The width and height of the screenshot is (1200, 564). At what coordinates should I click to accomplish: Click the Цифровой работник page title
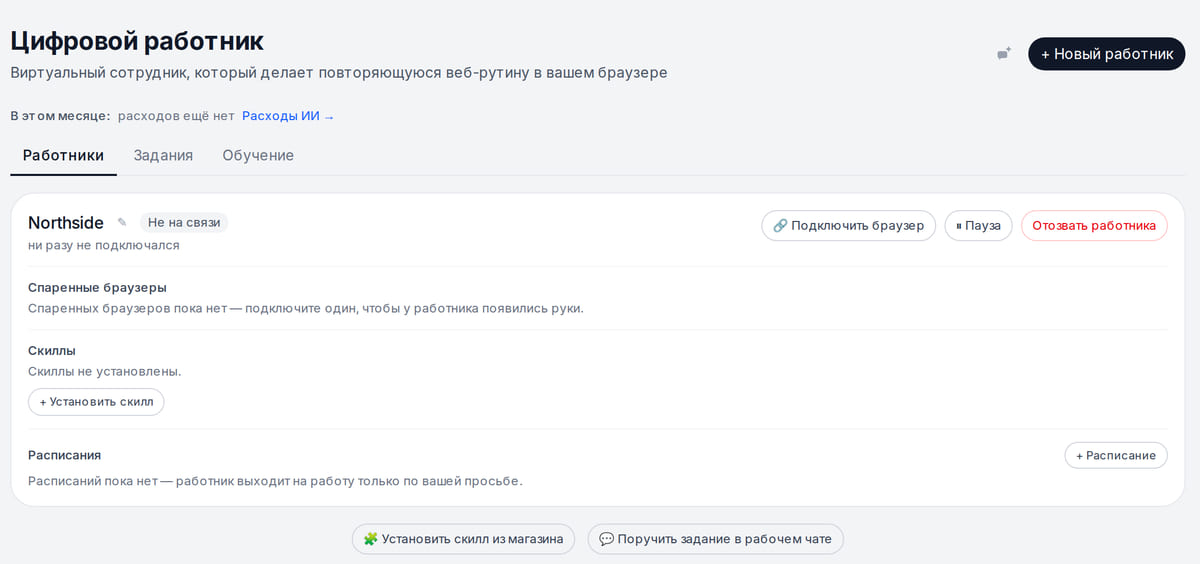[x=137, y=41]
